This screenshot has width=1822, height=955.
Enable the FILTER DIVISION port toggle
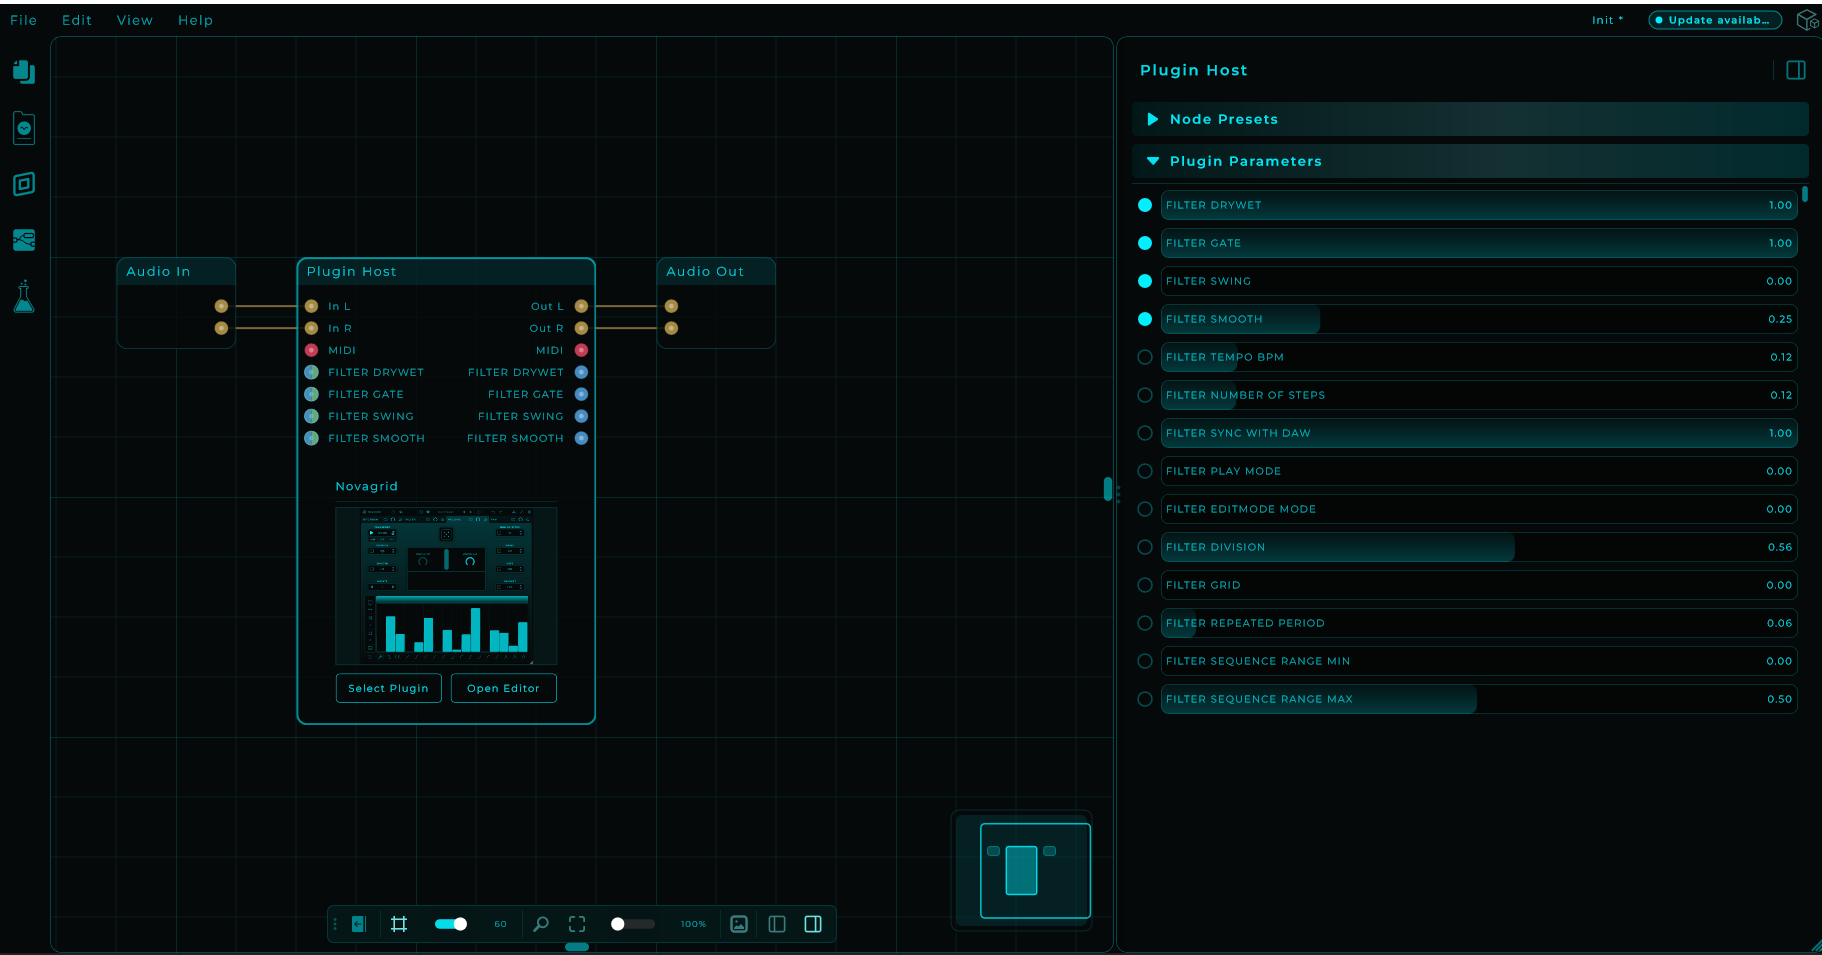(x=1145, y=547)
